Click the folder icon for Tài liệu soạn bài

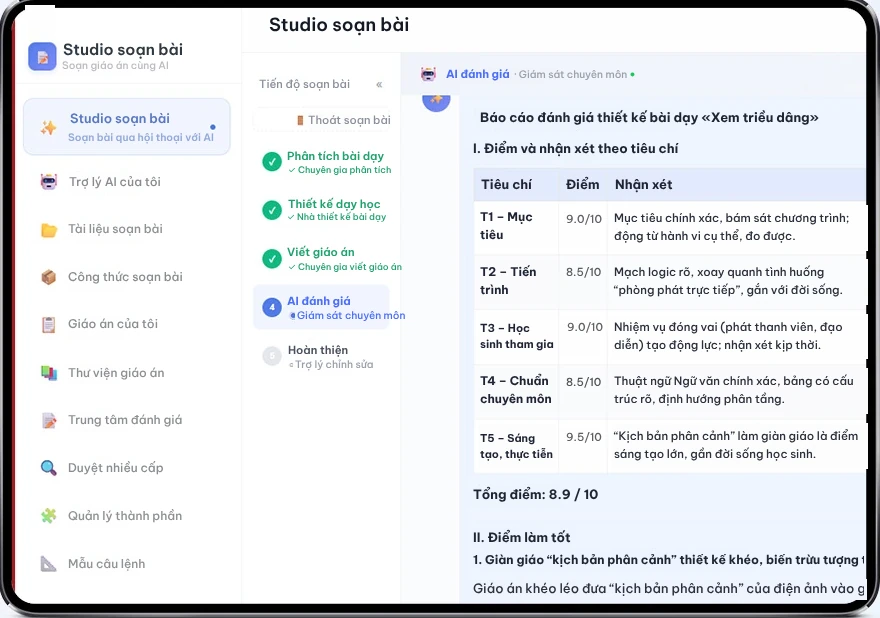pos(49,230)
